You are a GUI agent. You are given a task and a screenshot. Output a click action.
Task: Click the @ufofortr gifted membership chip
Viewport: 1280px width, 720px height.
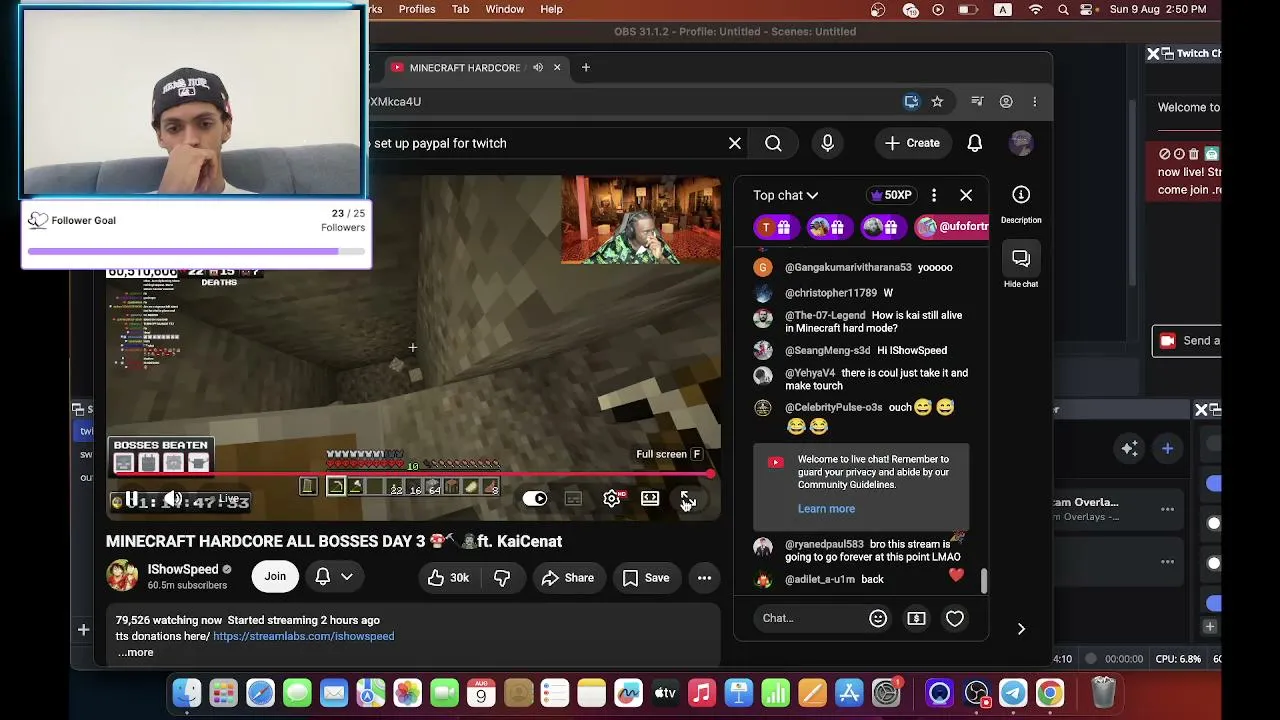tap(951, 227)
